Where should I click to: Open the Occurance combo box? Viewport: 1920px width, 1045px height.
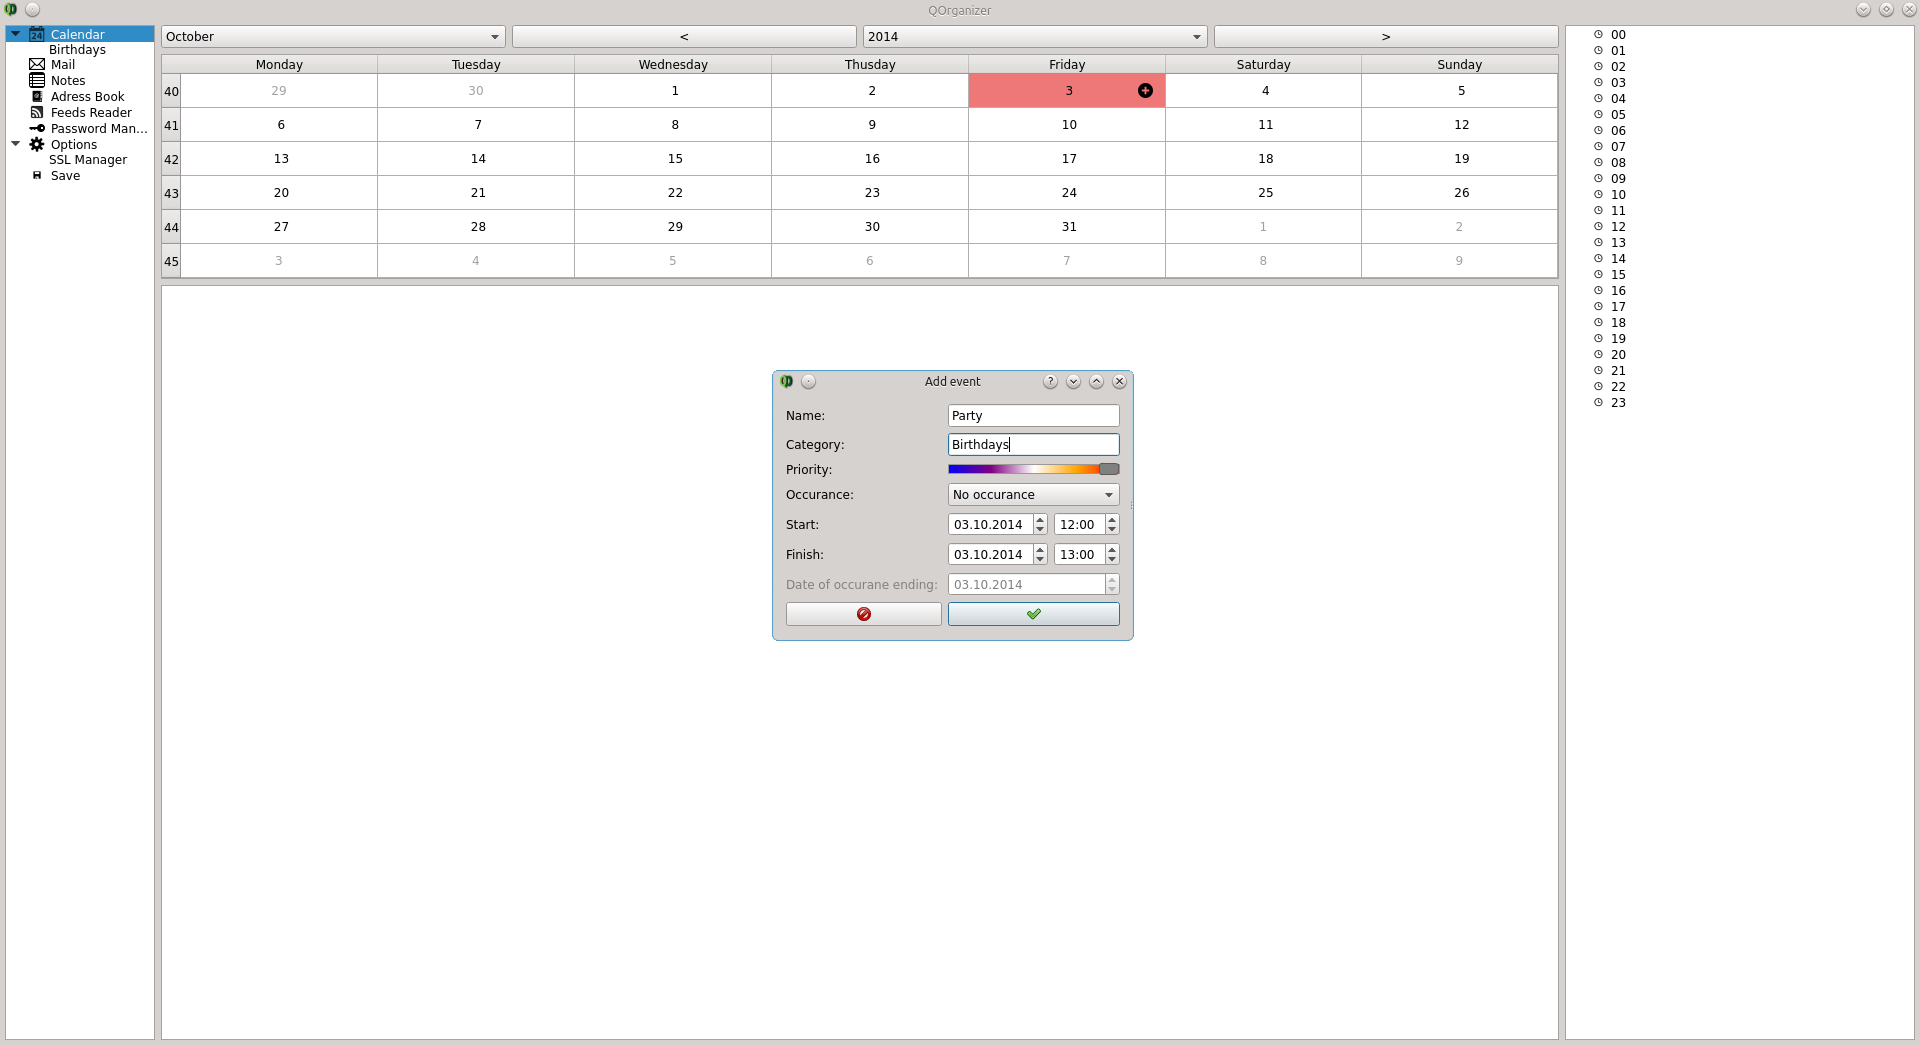click(1034, 495)
